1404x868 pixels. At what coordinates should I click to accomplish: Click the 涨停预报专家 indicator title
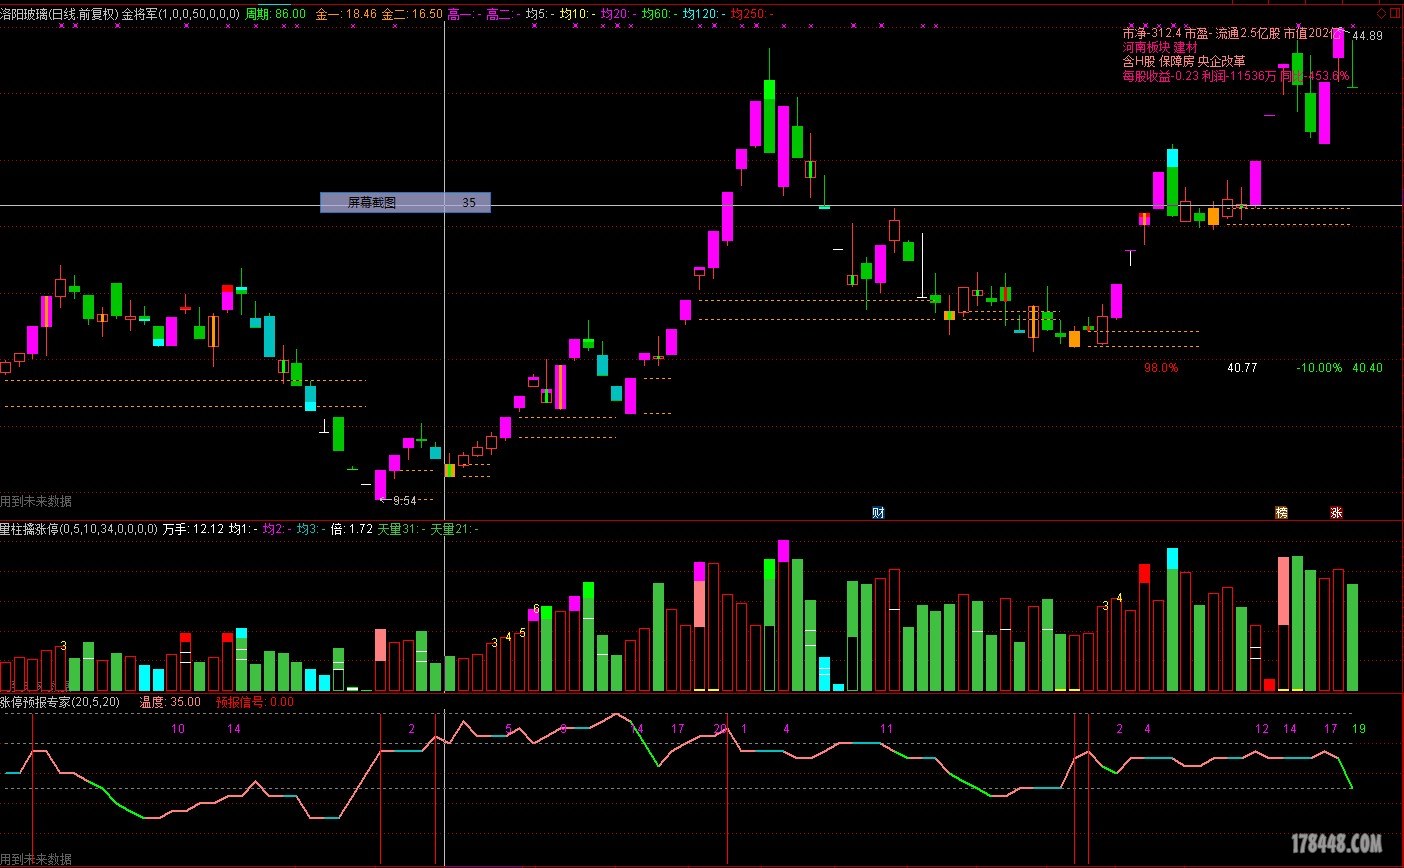60,702
